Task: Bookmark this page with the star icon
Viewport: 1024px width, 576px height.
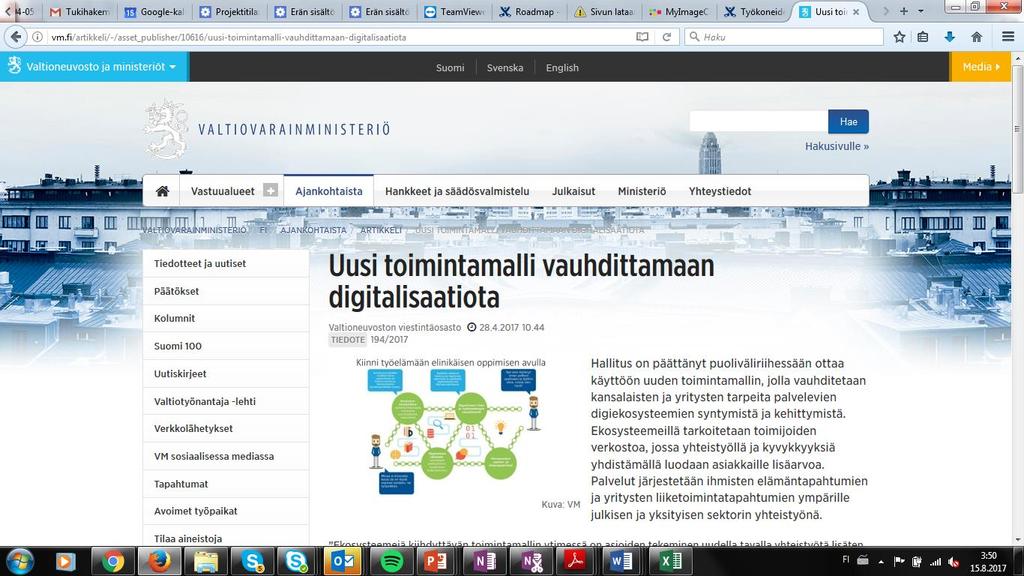Action: (899, 37)
